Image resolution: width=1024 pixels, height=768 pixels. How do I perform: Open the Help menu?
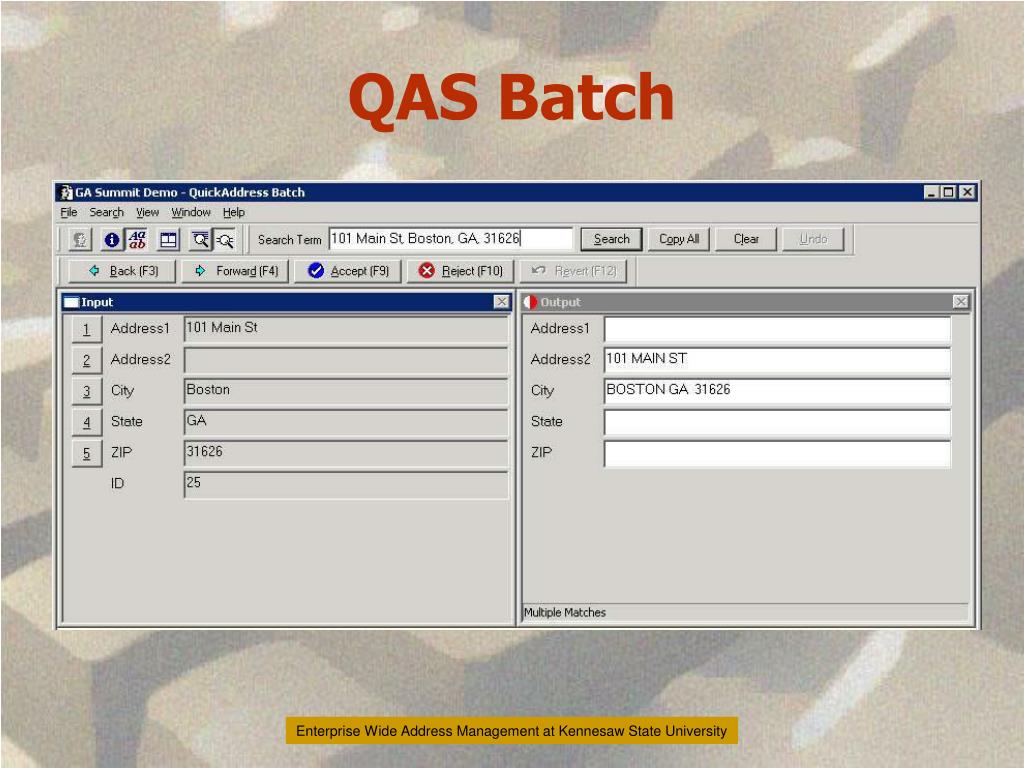[234, 212]
